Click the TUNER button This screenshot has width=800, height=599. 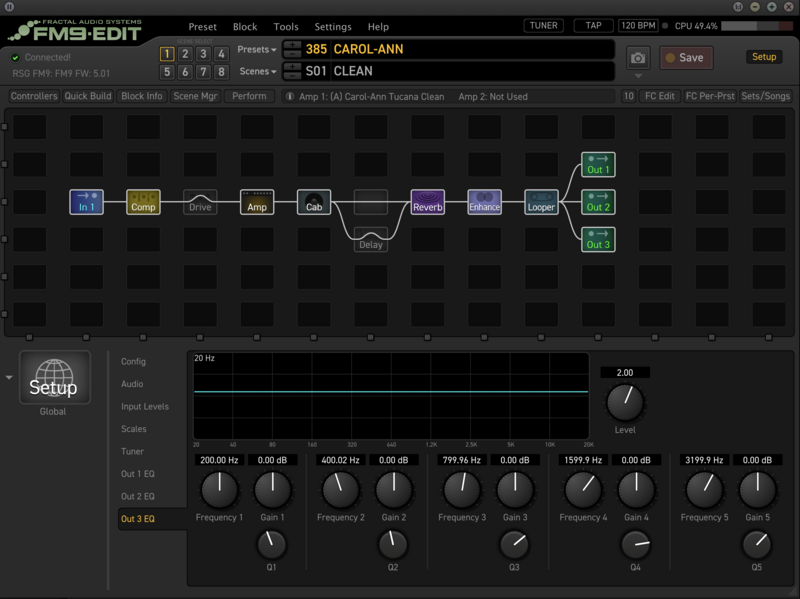(543, 26)
